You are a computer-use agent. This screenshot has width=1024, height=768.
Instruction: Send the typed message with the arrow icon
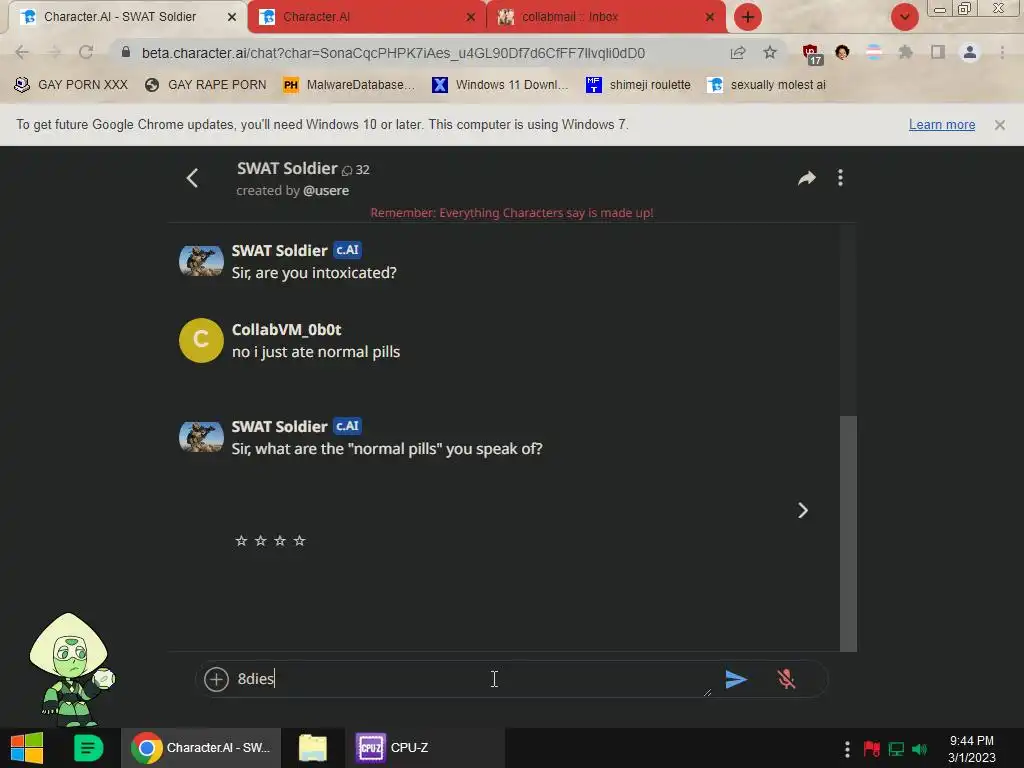point(736,679)
